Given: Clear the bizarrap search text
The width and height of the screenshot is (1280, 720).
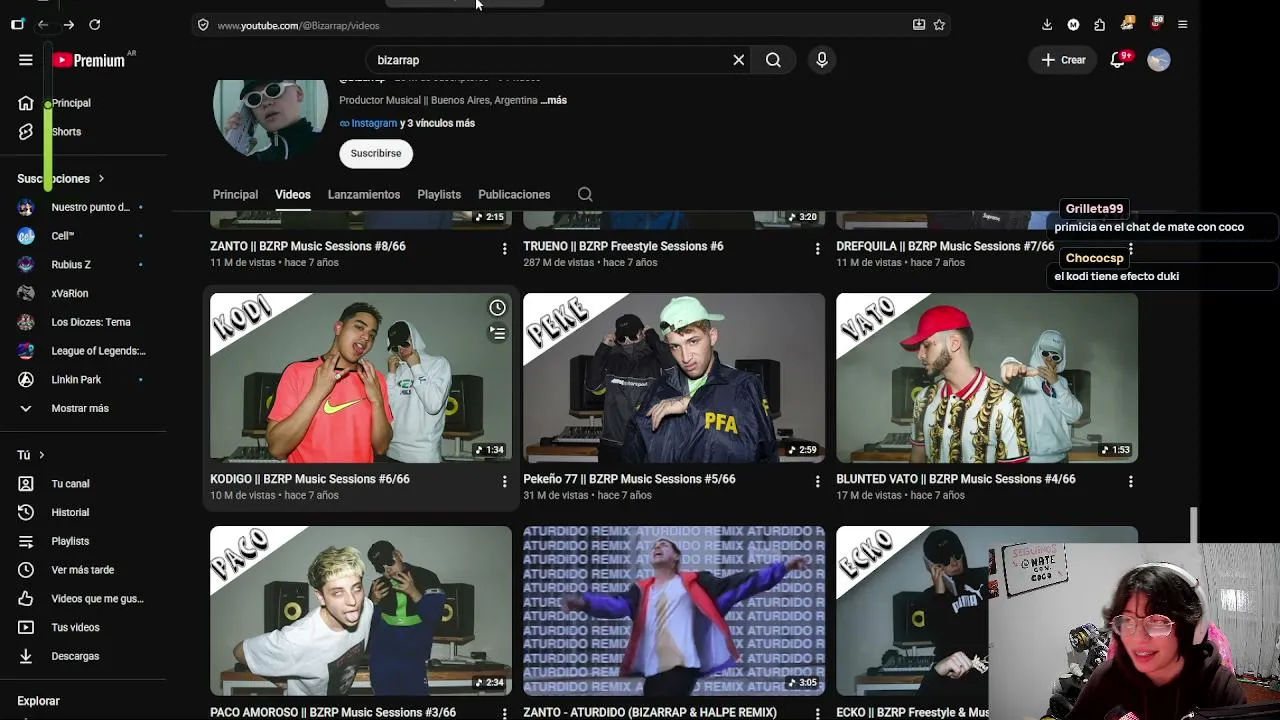Looking at the screenshot, I should point(739,60).
